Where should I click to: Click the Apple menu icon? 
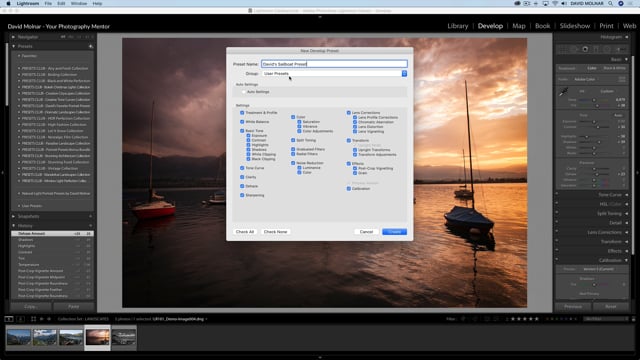pyautogui.click(x=8, y=3)
